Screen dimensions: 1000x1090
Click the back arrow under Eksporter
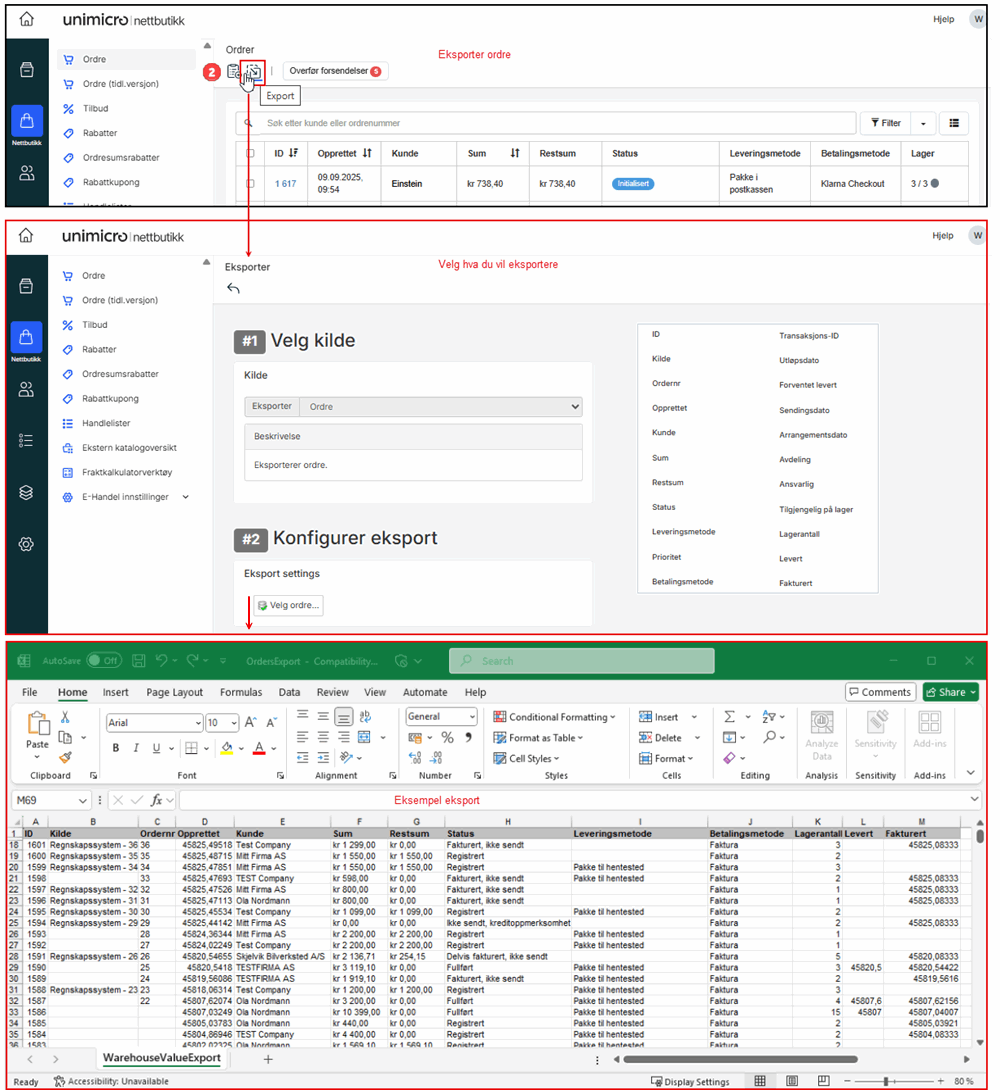tap(233, 289)
